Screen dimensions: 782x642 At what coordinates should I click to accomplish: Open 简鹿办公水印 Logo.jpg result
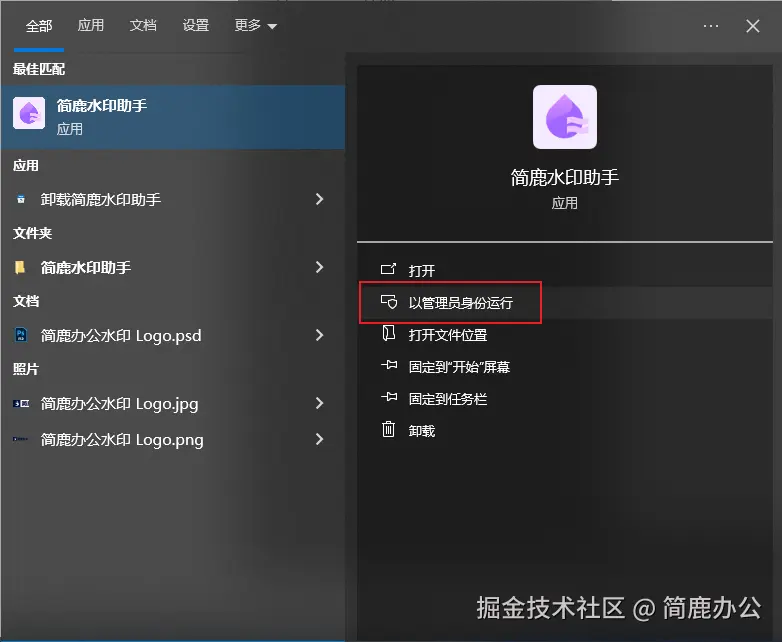pos(173,403)
